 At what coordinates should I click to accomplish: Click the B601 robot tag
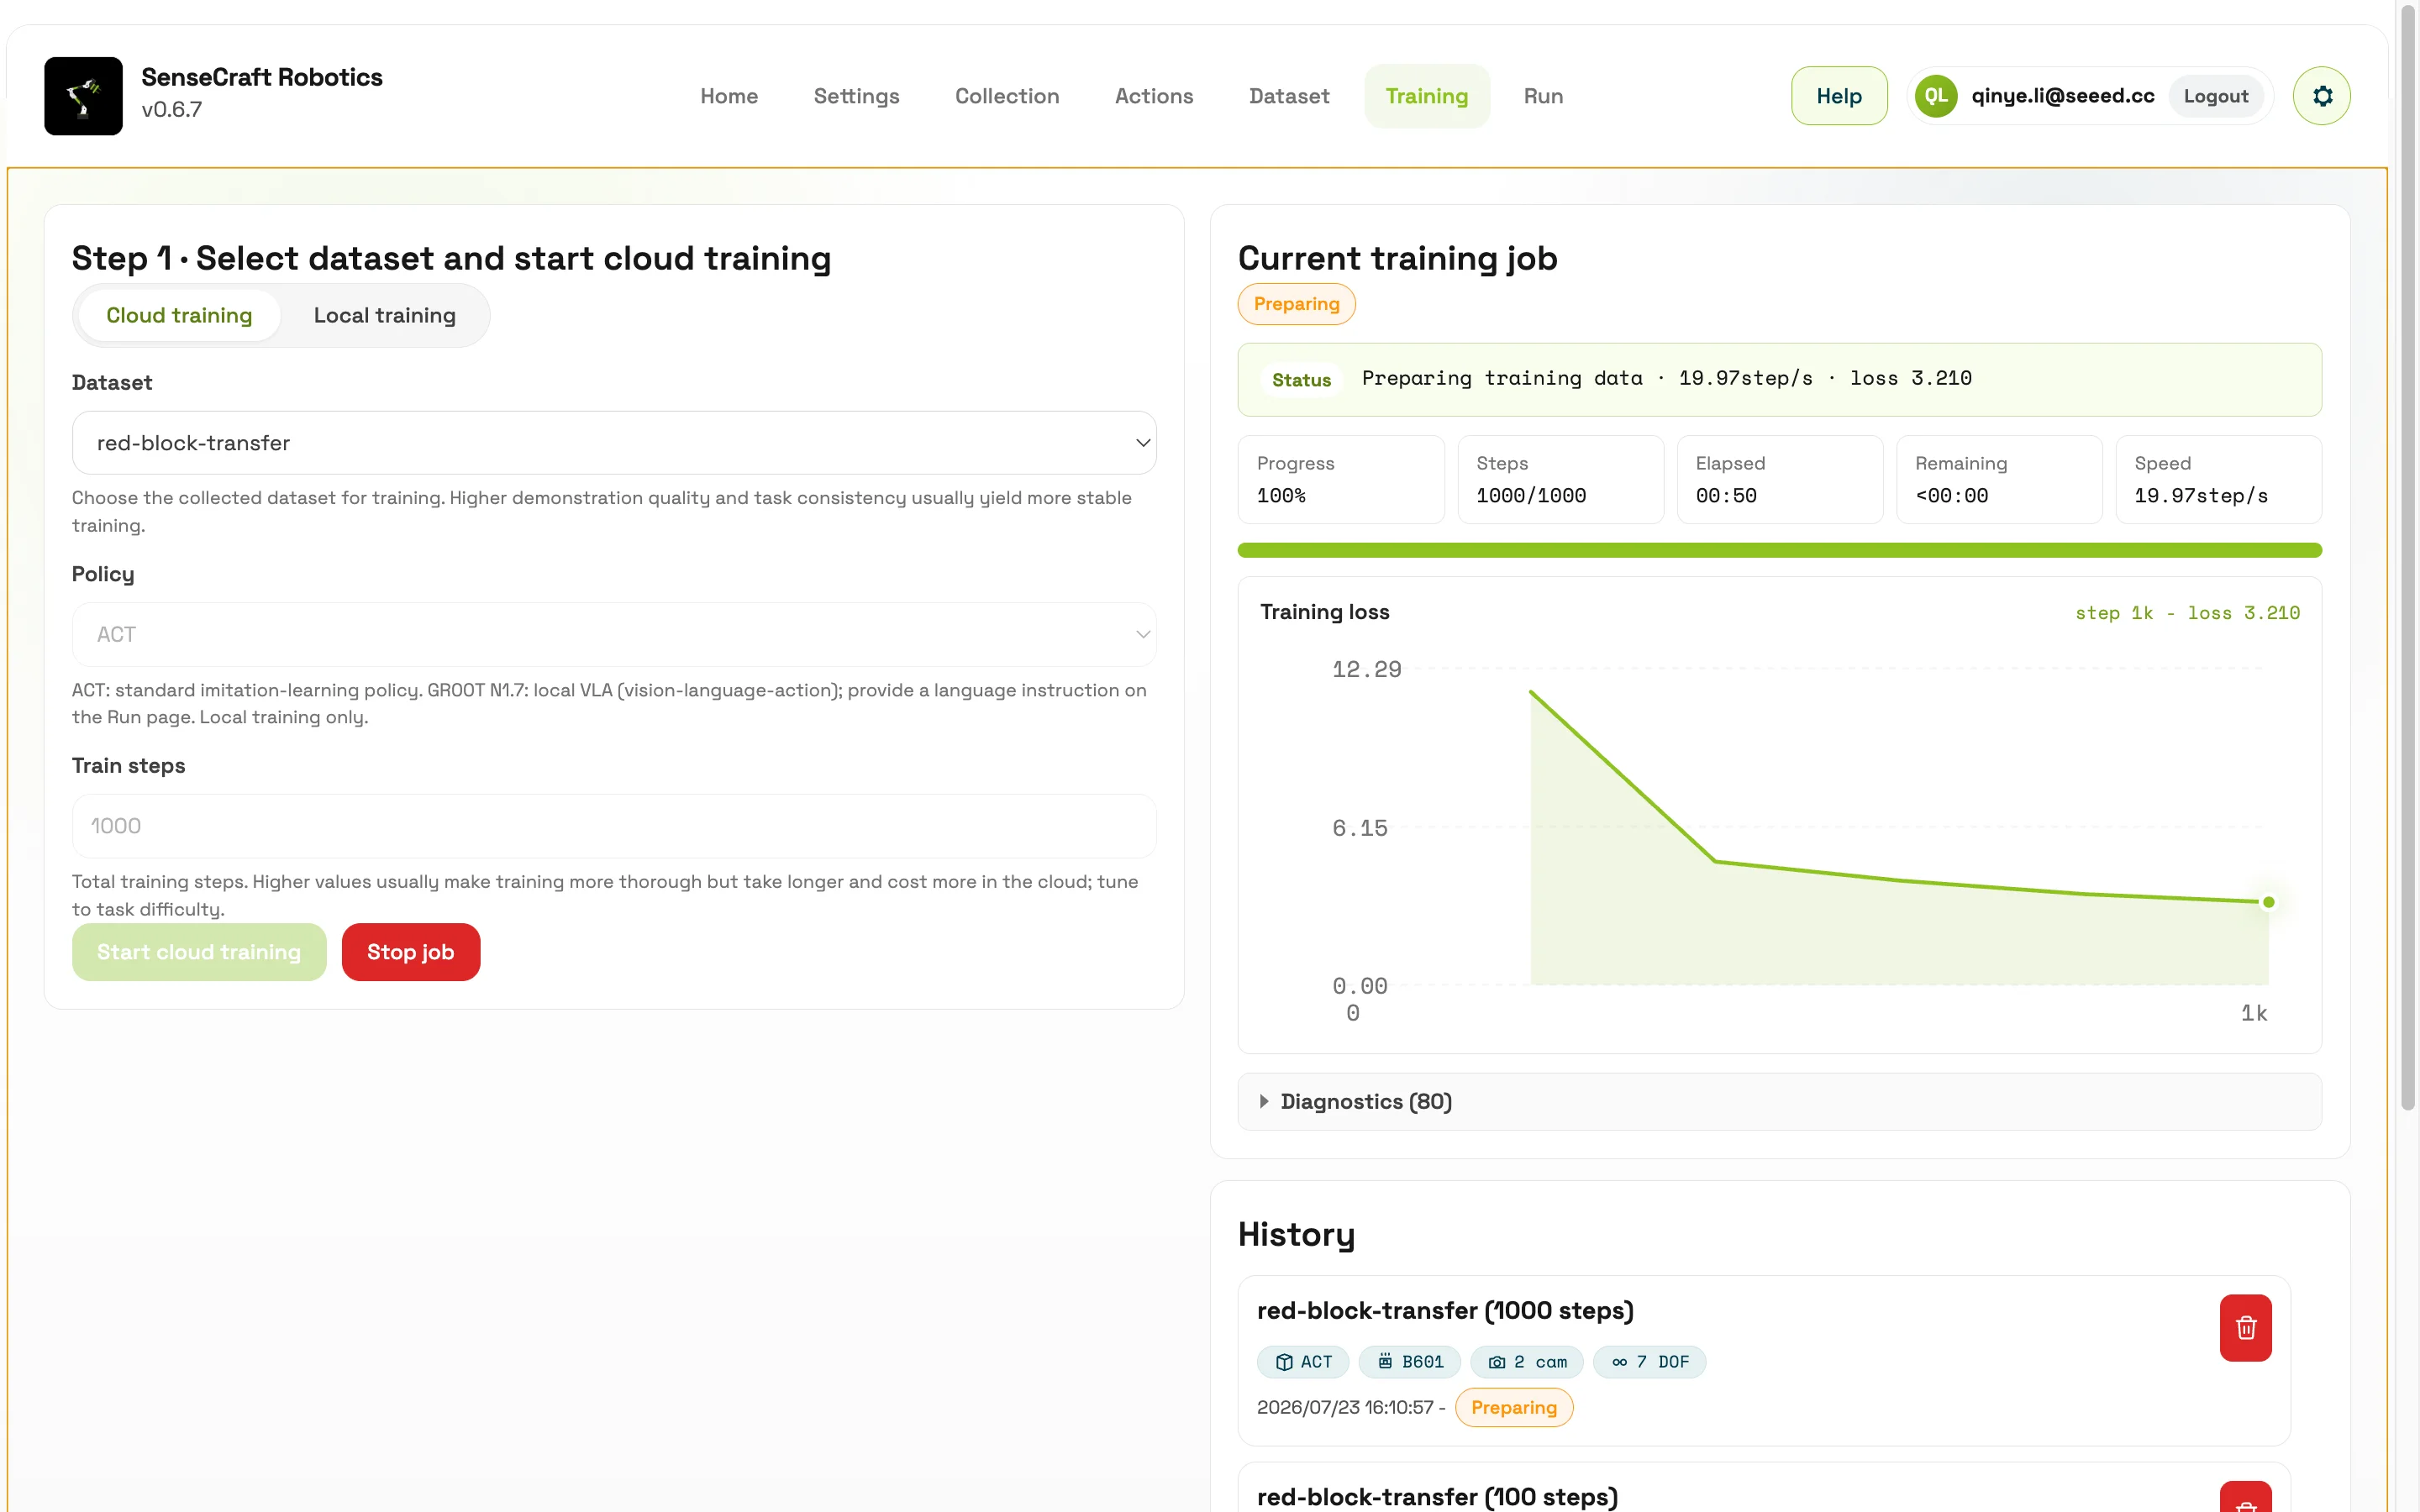pyautogui.click(x=1410, y=1362)
